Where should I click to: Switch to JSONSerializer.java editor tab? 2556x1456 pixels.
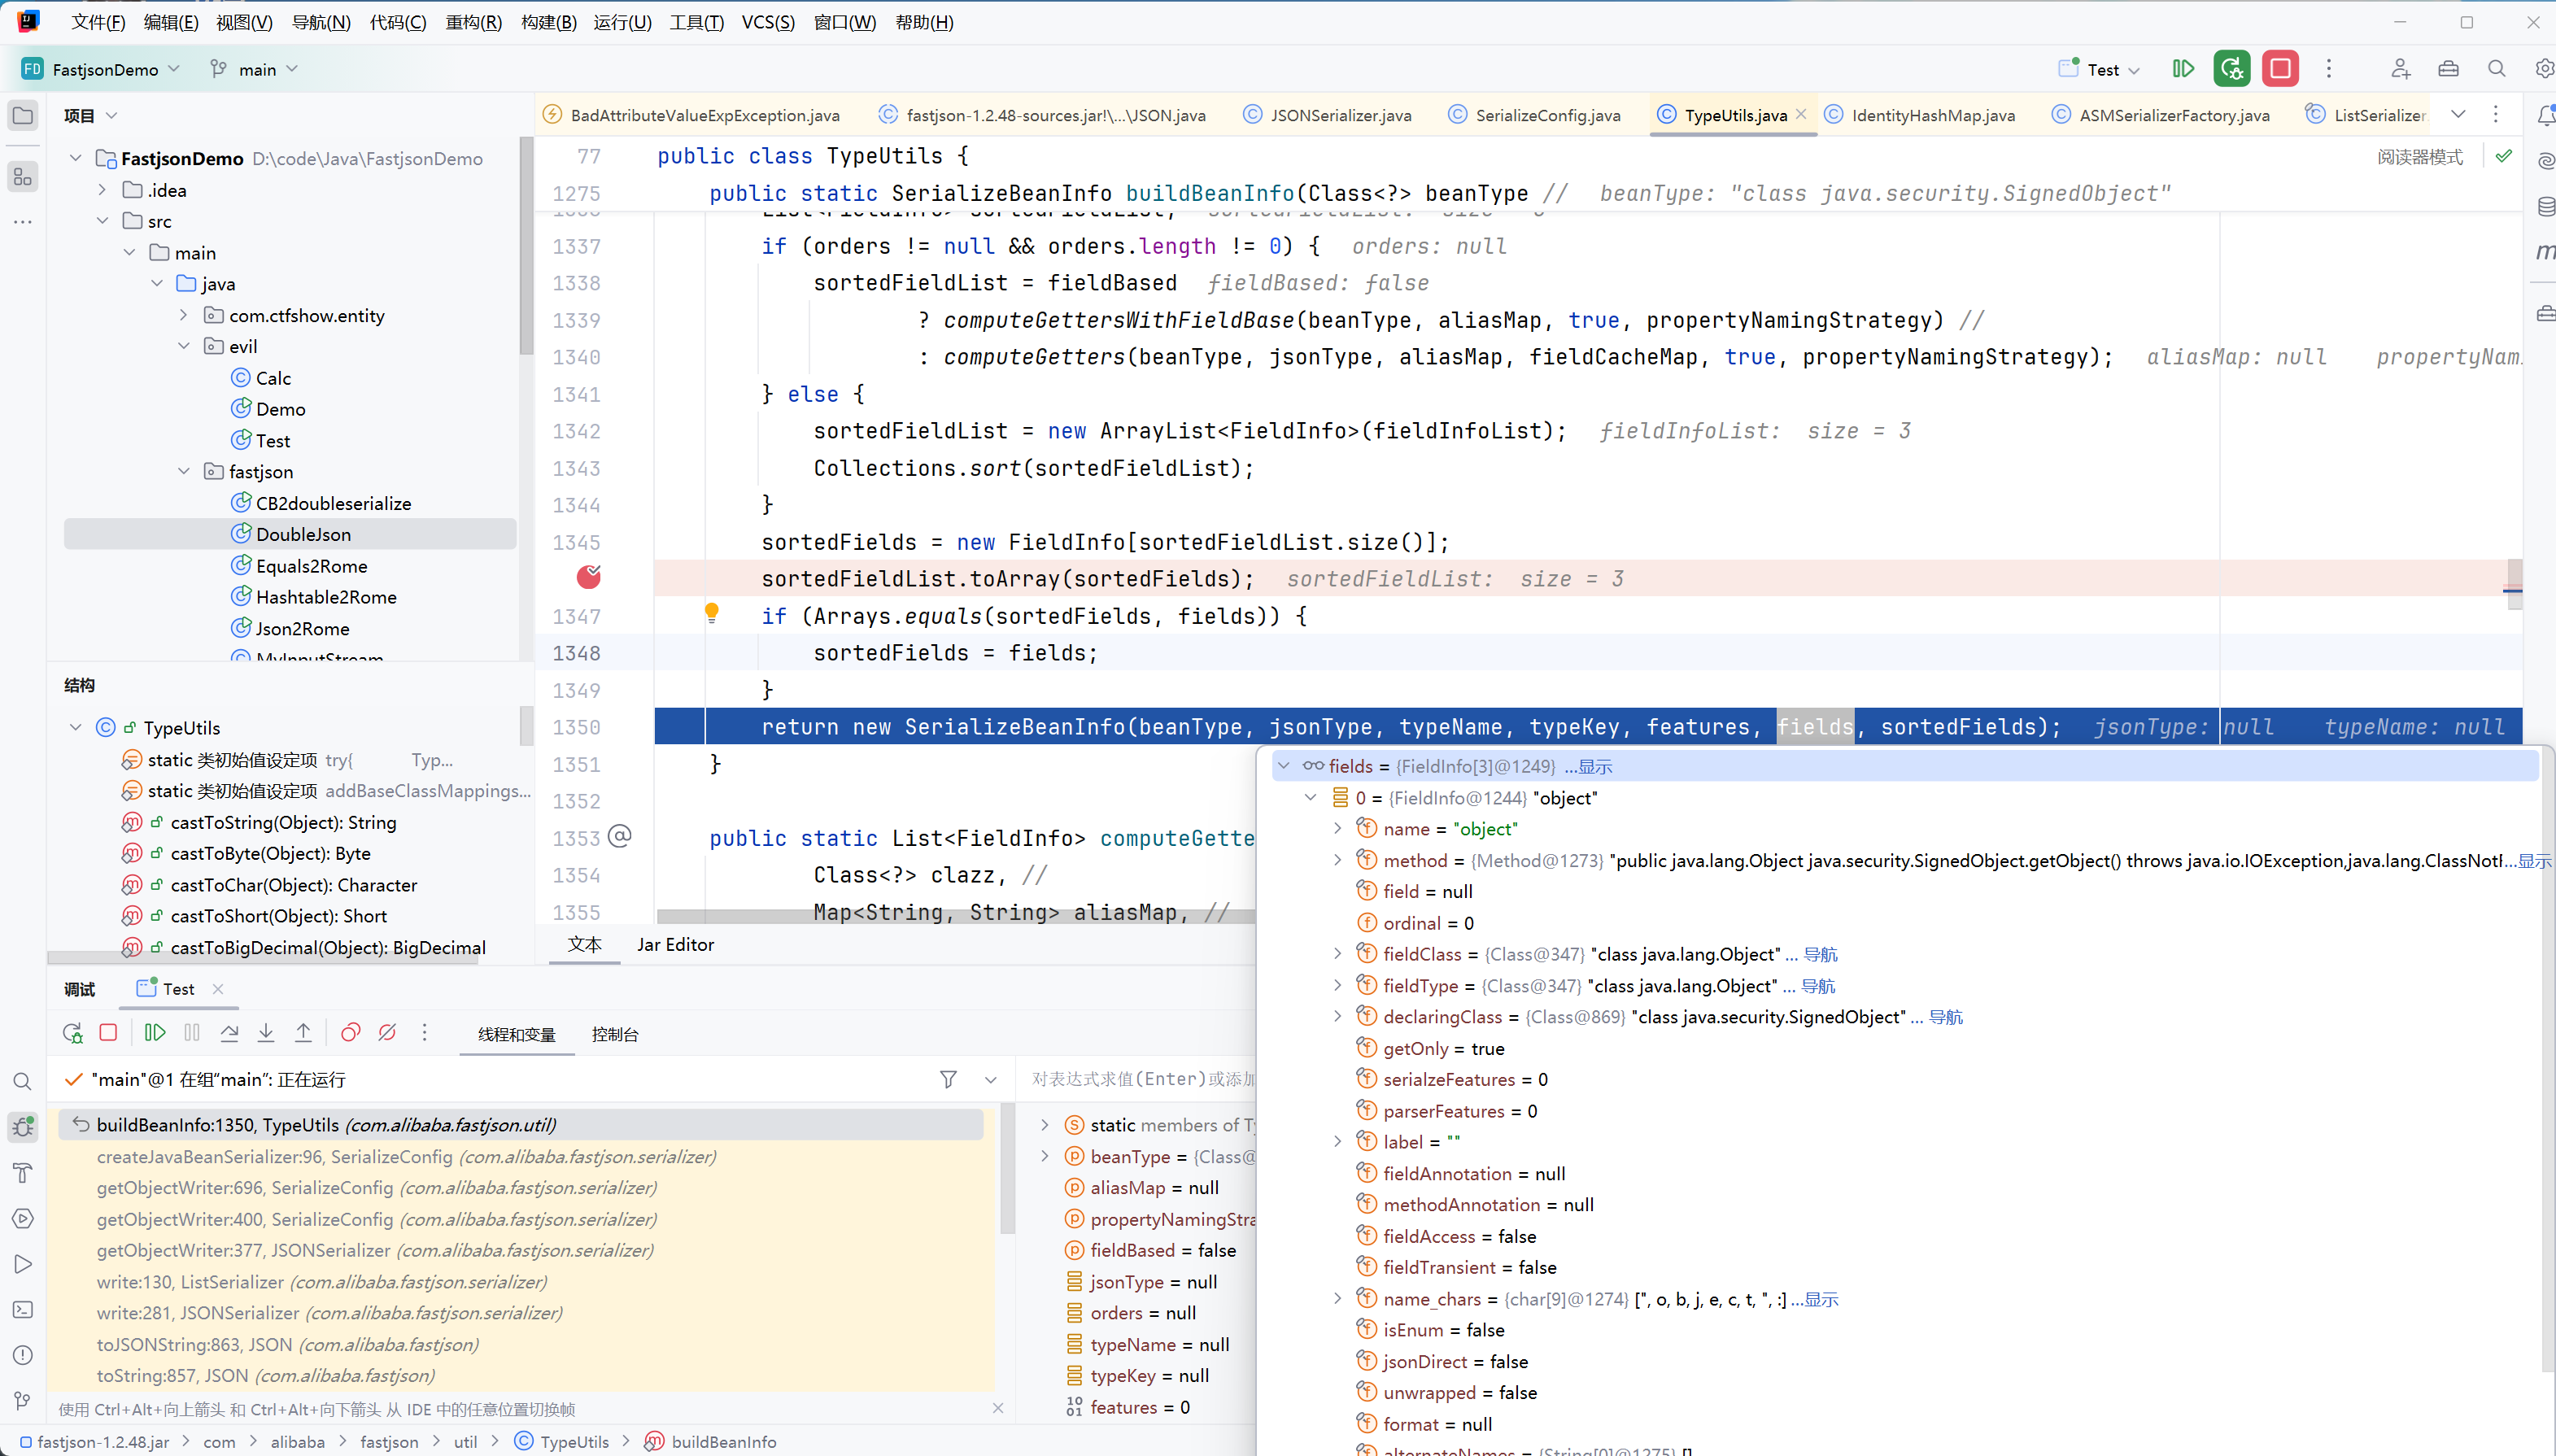point(1328,115)
